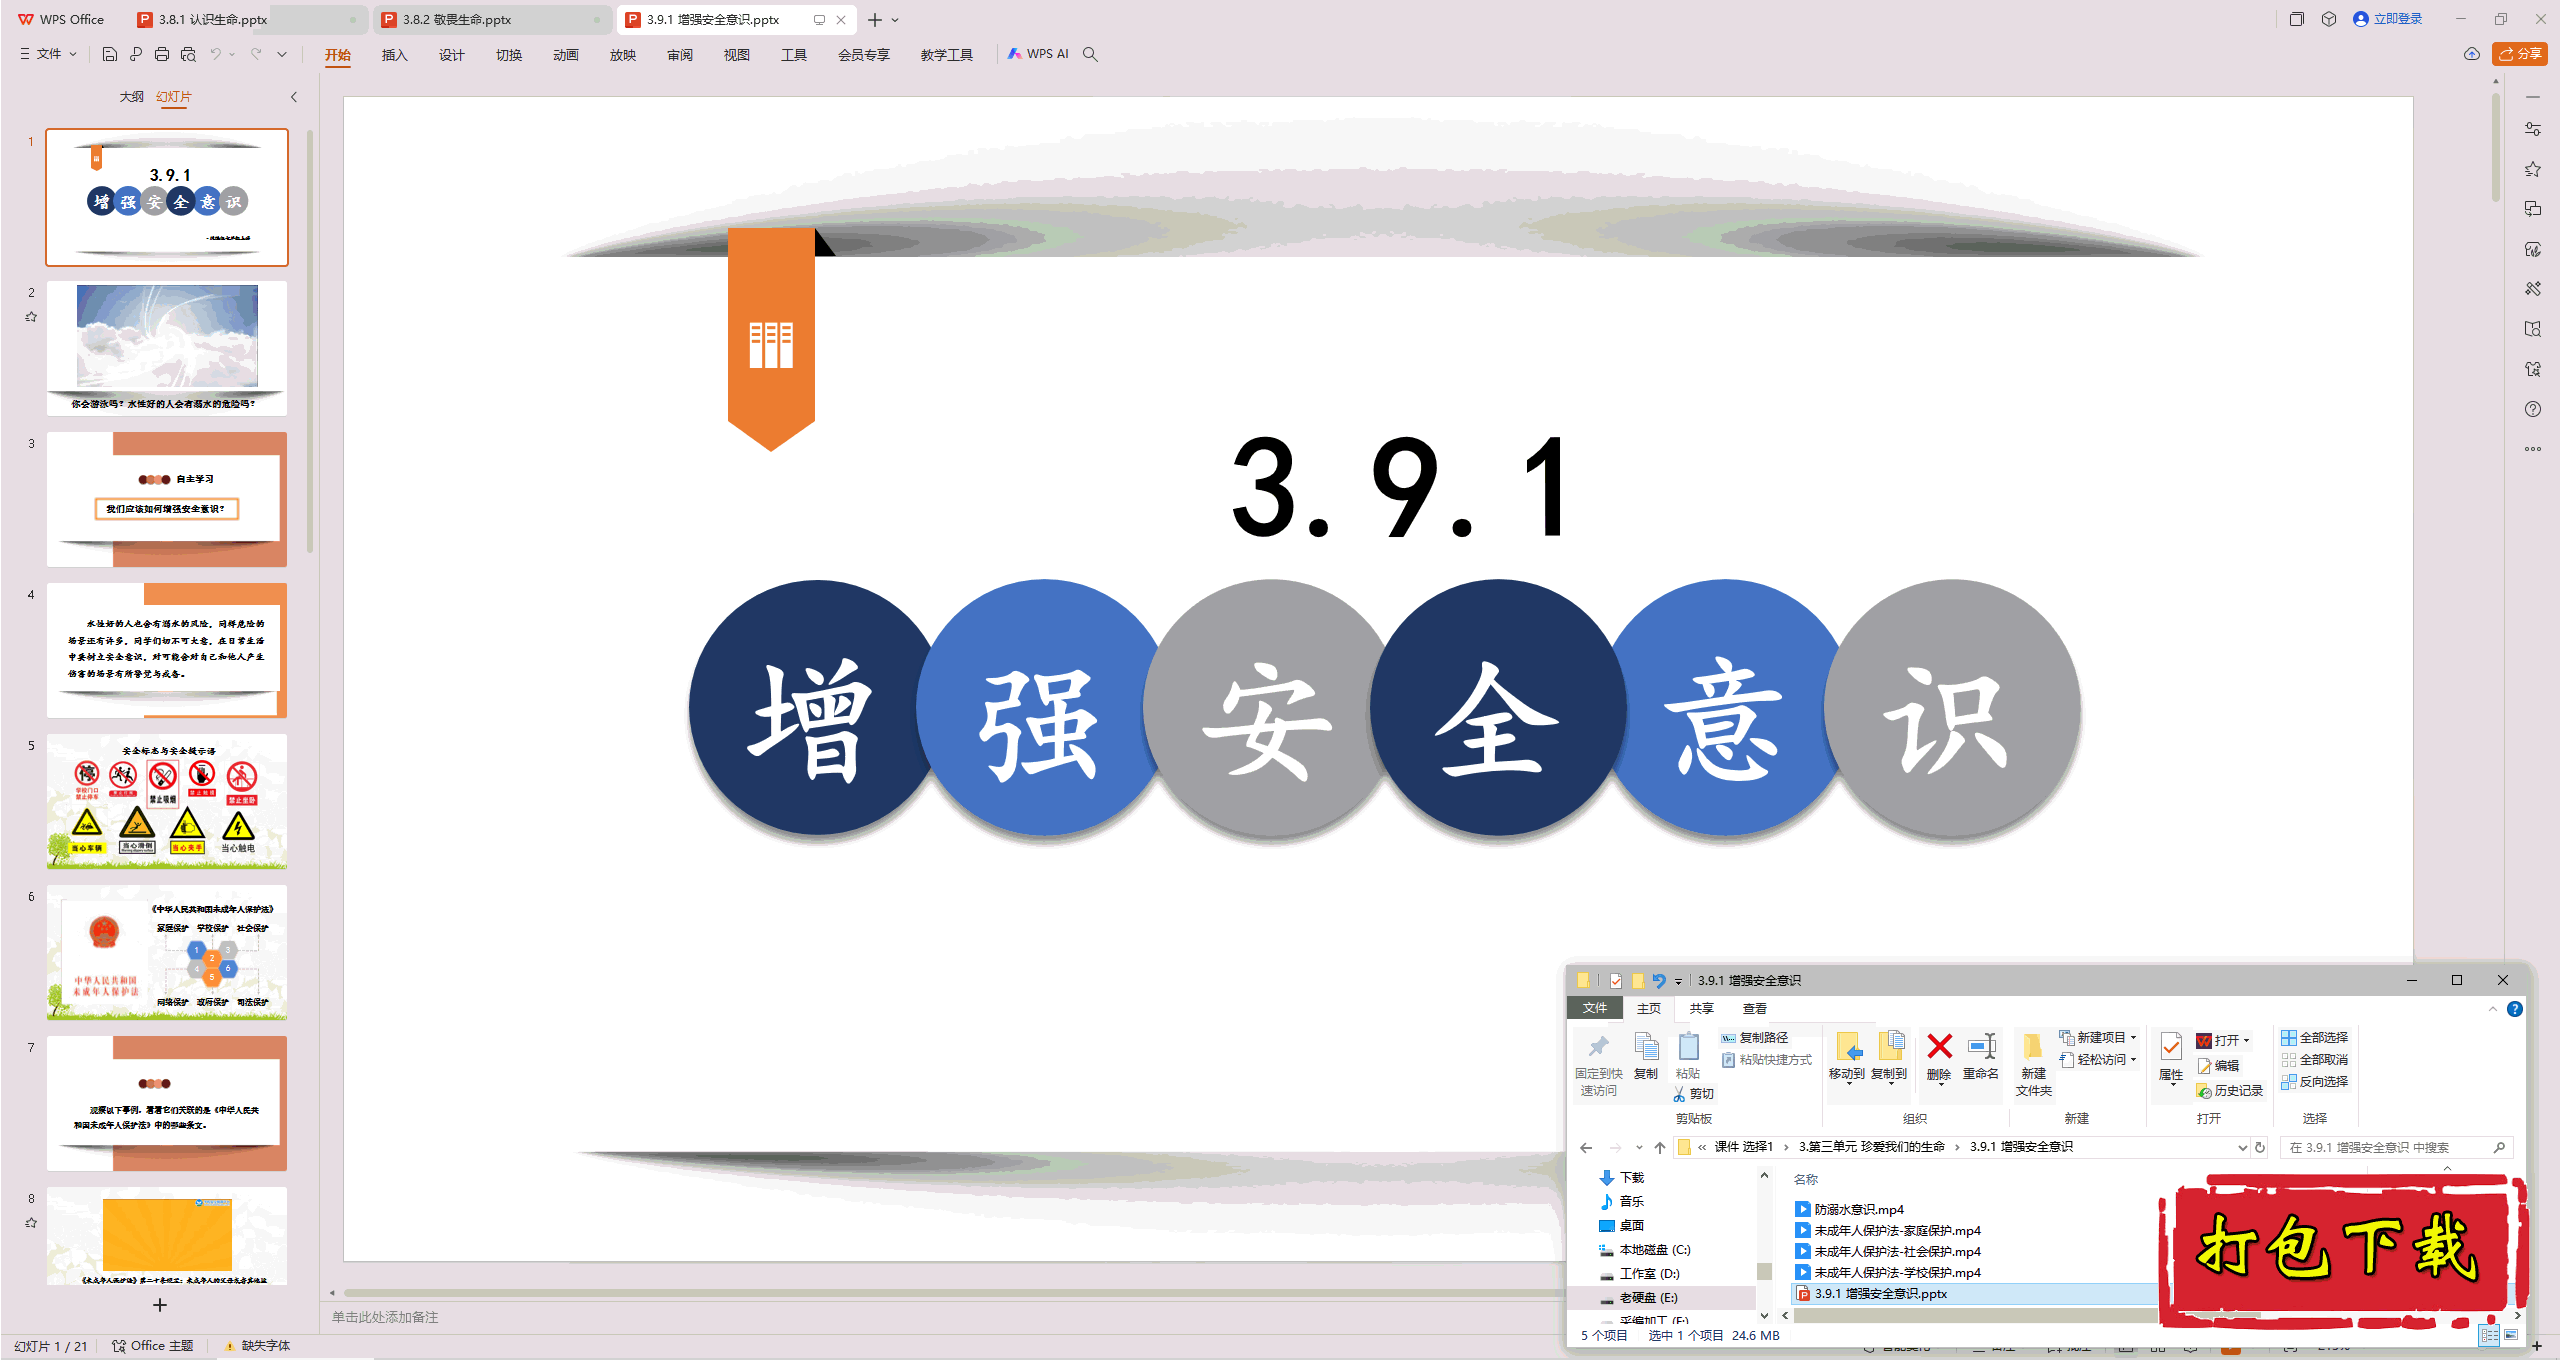Open the 动画 ribbon tab
This screenshot has width=2560, height=1360.
click(x=566, y=55)
